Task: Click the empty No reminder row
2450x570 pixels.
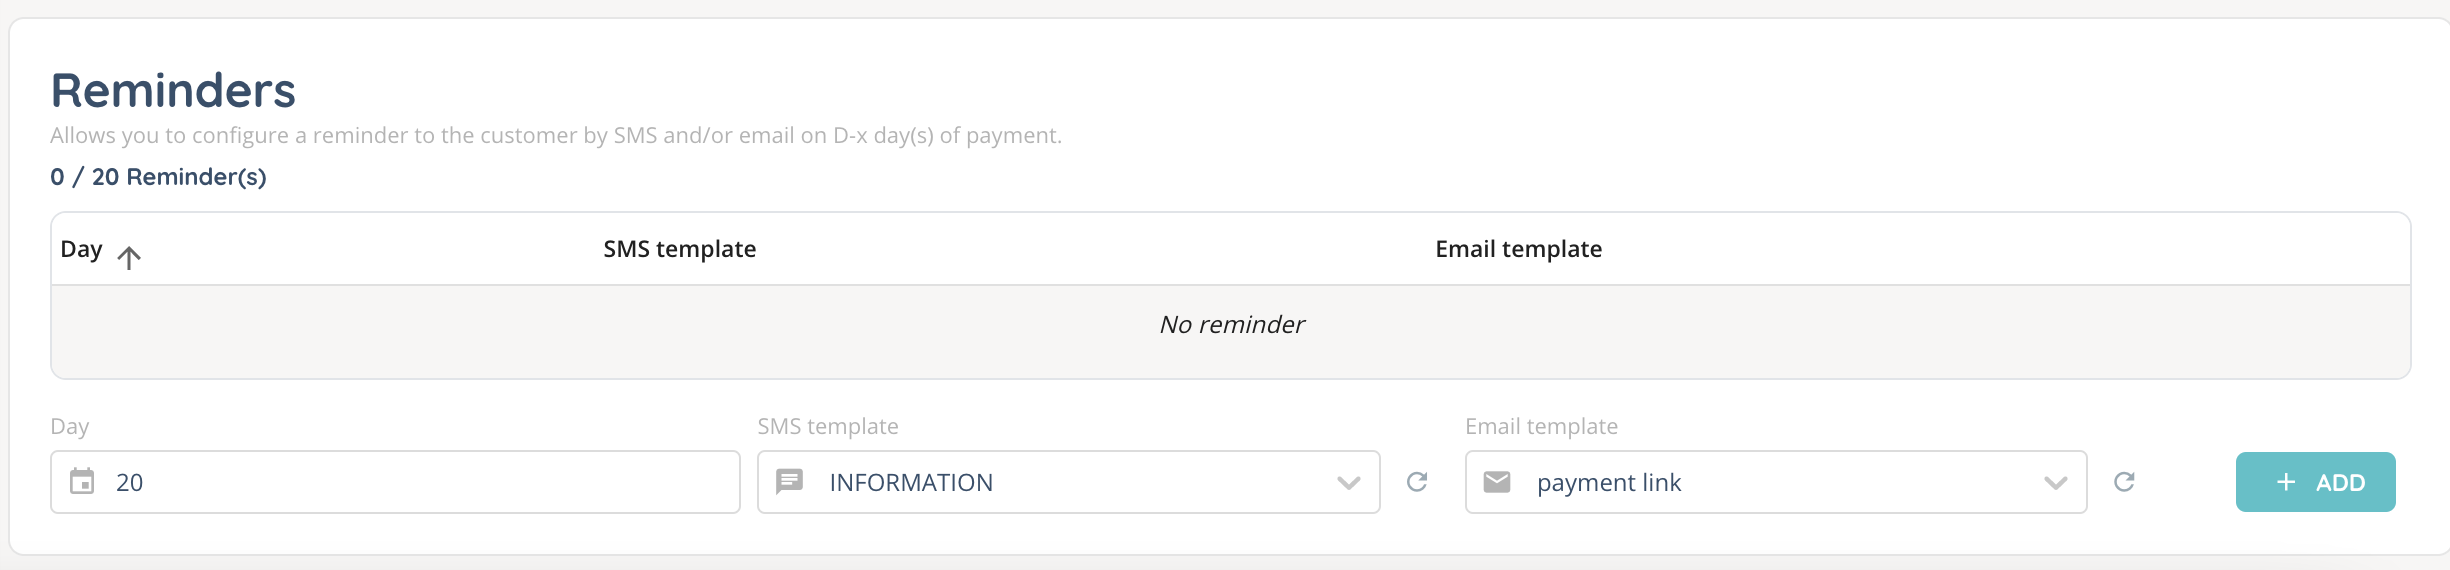Action: (x=1231, y=325)
